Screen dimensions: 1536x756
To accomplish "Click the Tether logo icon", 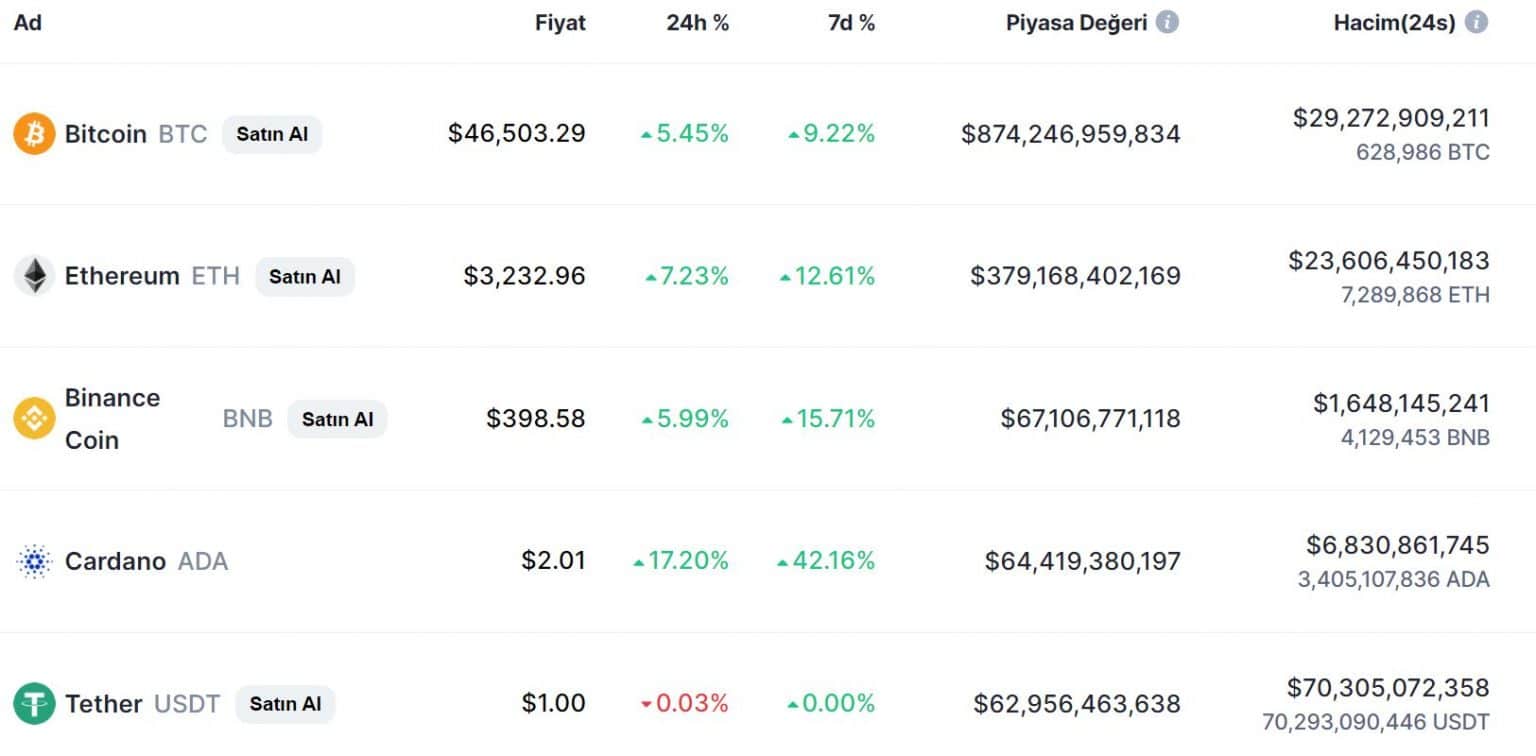I will (x=34, y=703).
